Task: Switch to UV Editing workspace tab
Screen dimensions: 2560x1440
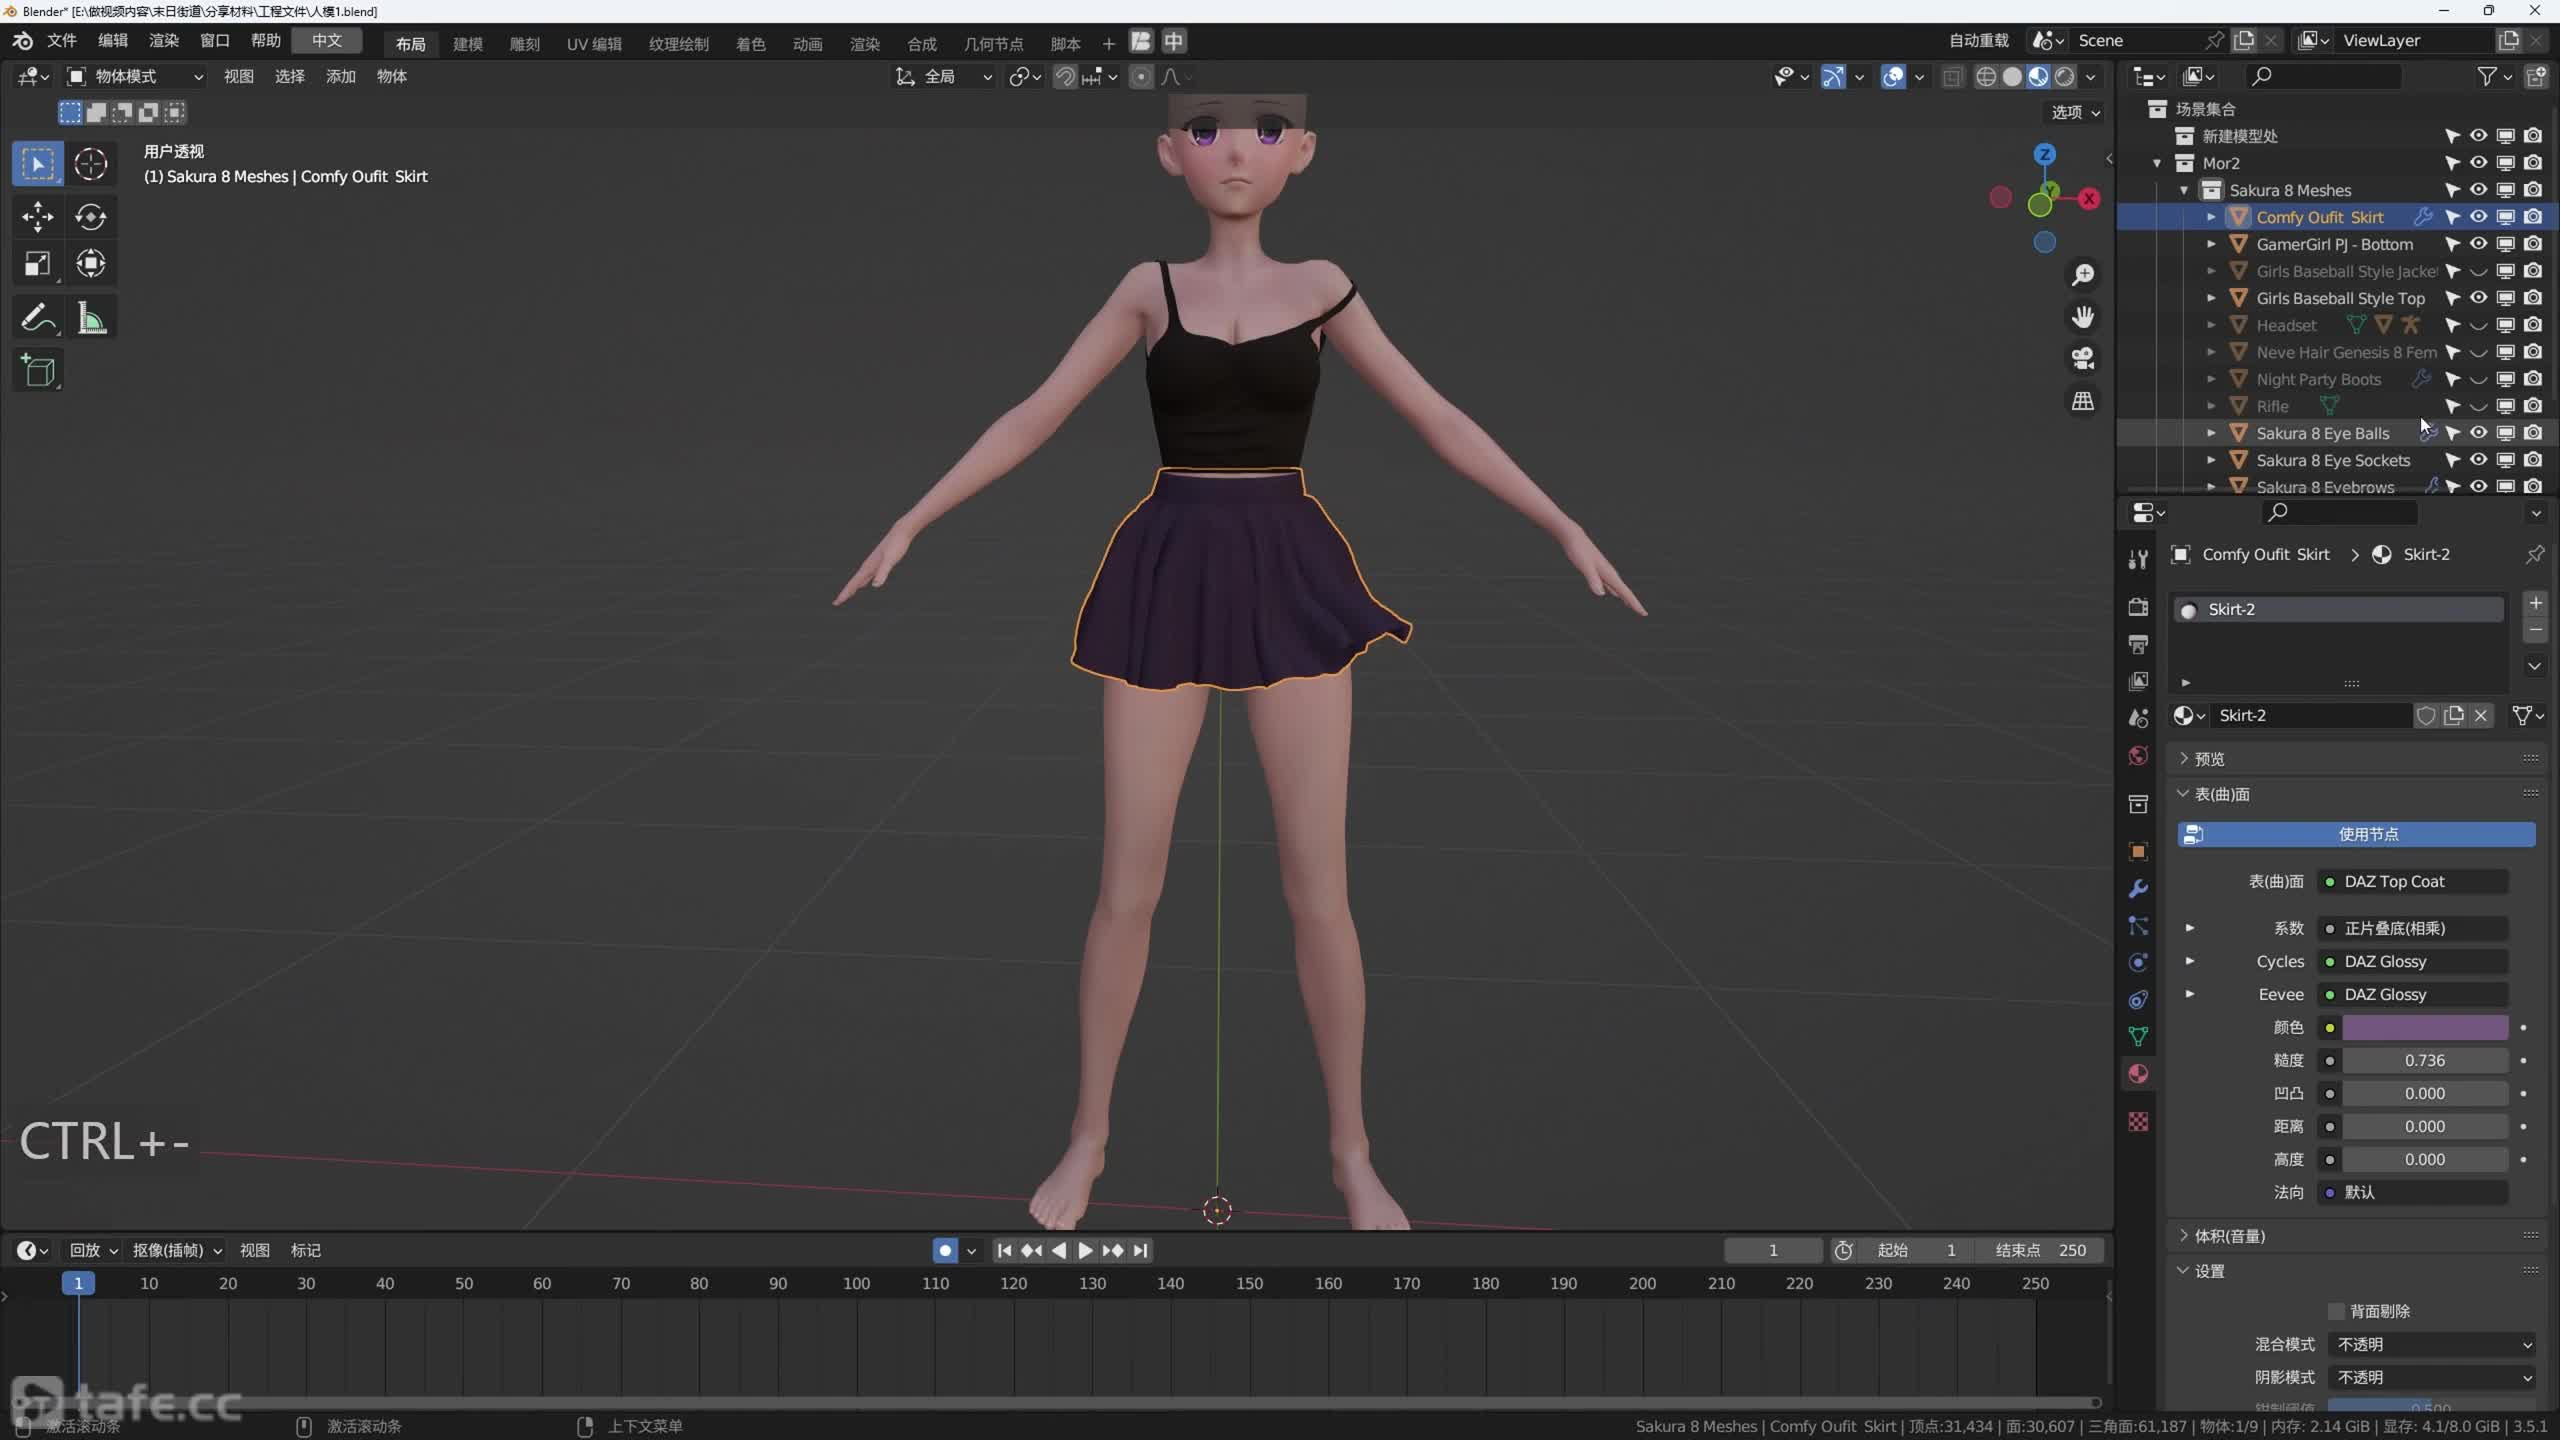Action: [594, 44]
